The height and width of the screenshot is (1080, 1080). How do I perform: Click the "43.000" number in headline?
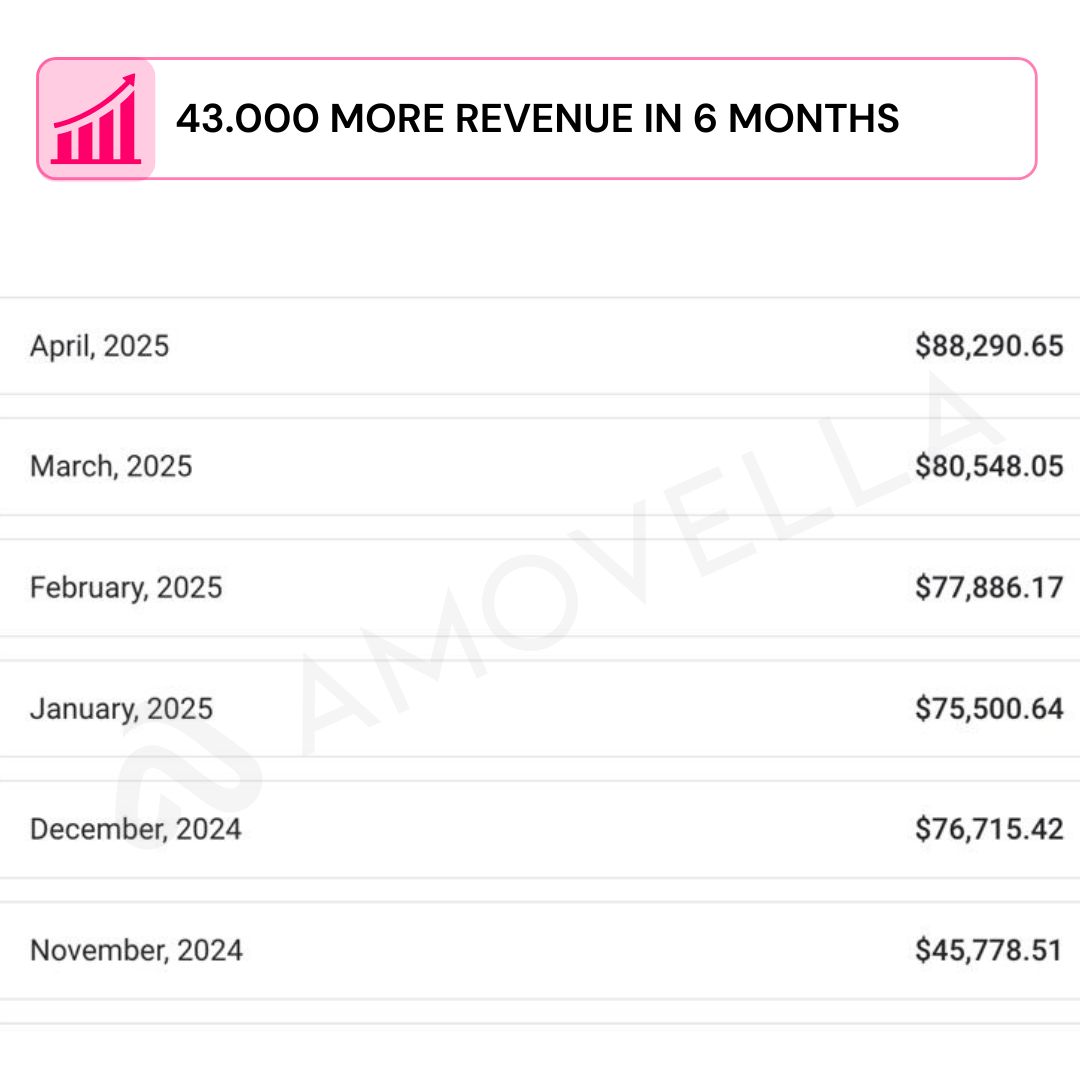pyautogui.click(x=247, y=119)
